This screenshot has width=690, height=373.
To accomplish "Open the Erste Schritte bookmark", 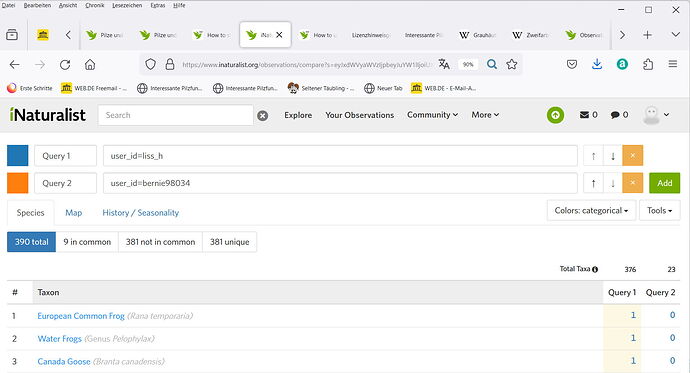I will pos(30,88).
